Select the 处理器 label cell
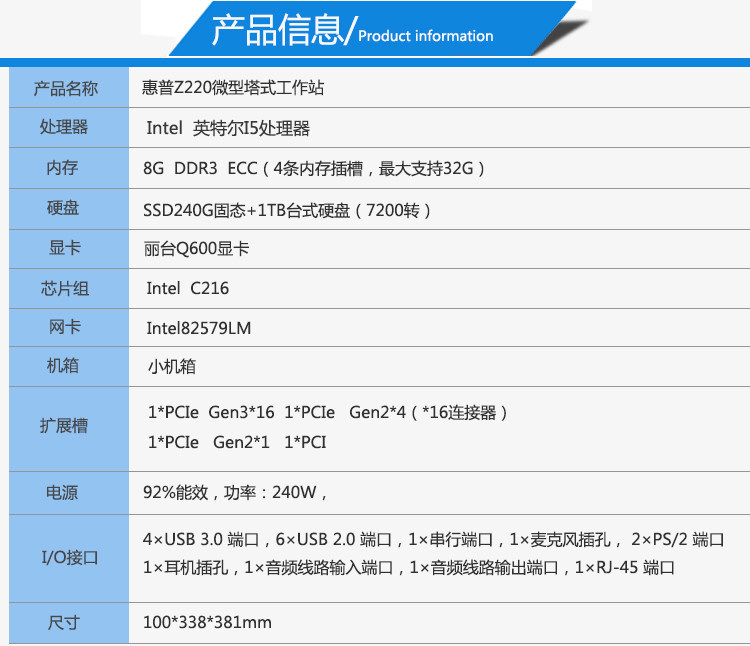This screenshot has height=646, width=750. pos(69,128)
